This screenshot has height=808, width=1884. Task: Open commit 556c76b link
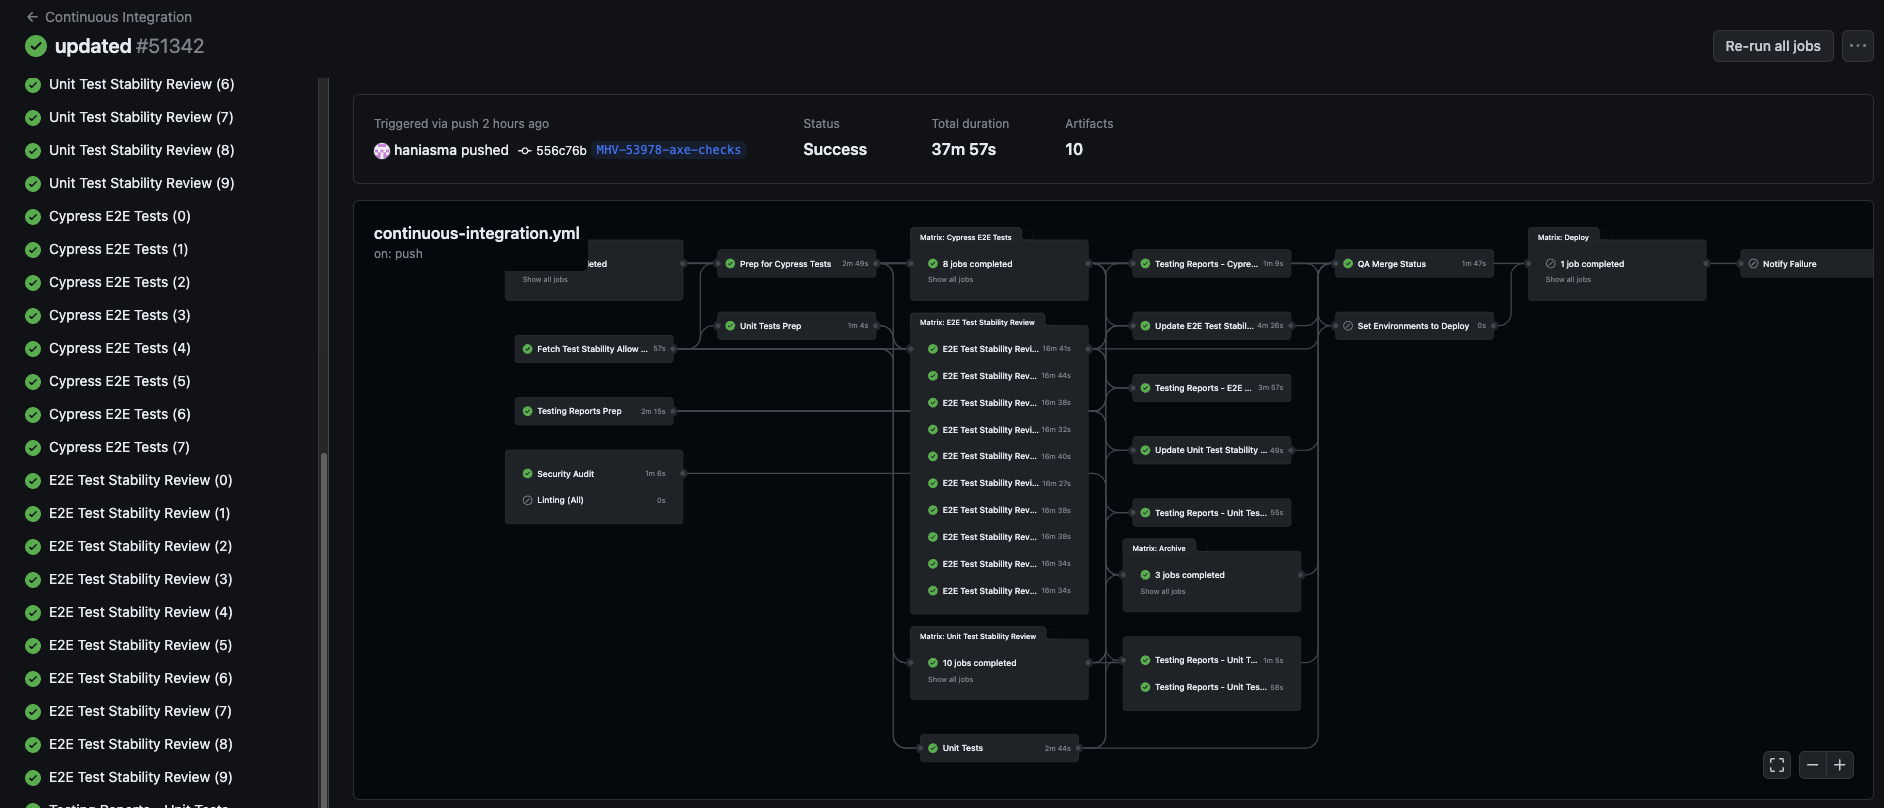560,151
